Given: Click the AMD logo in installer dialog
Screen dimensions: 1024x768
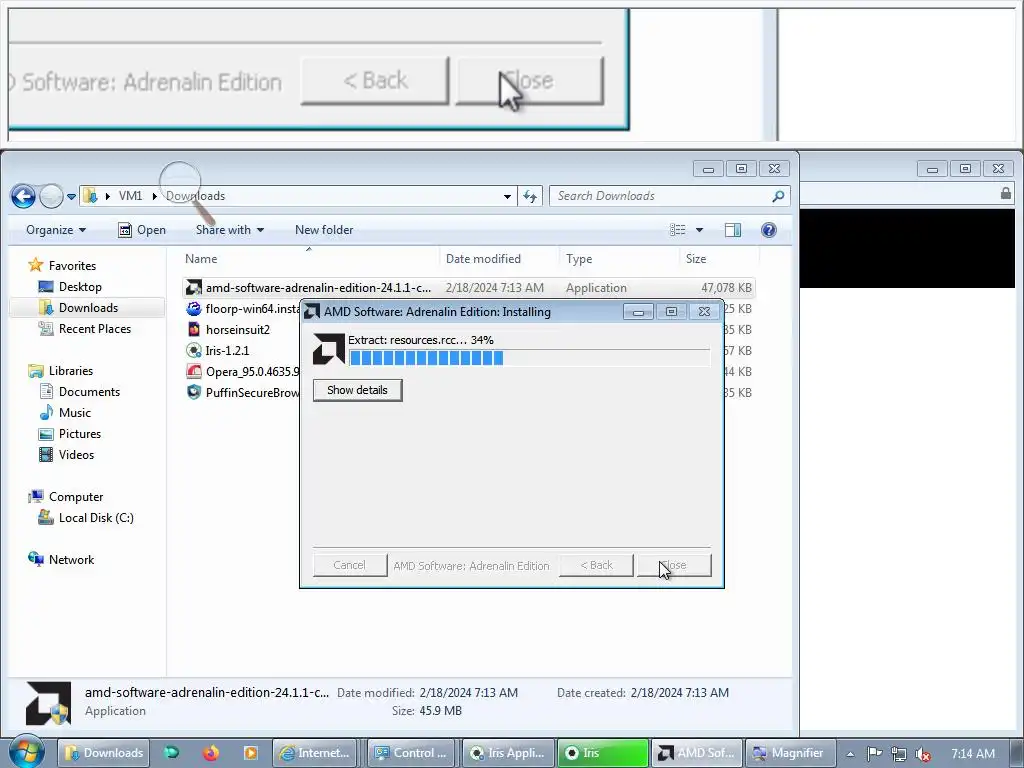Looking at the screenshot, I should point(328,349).
